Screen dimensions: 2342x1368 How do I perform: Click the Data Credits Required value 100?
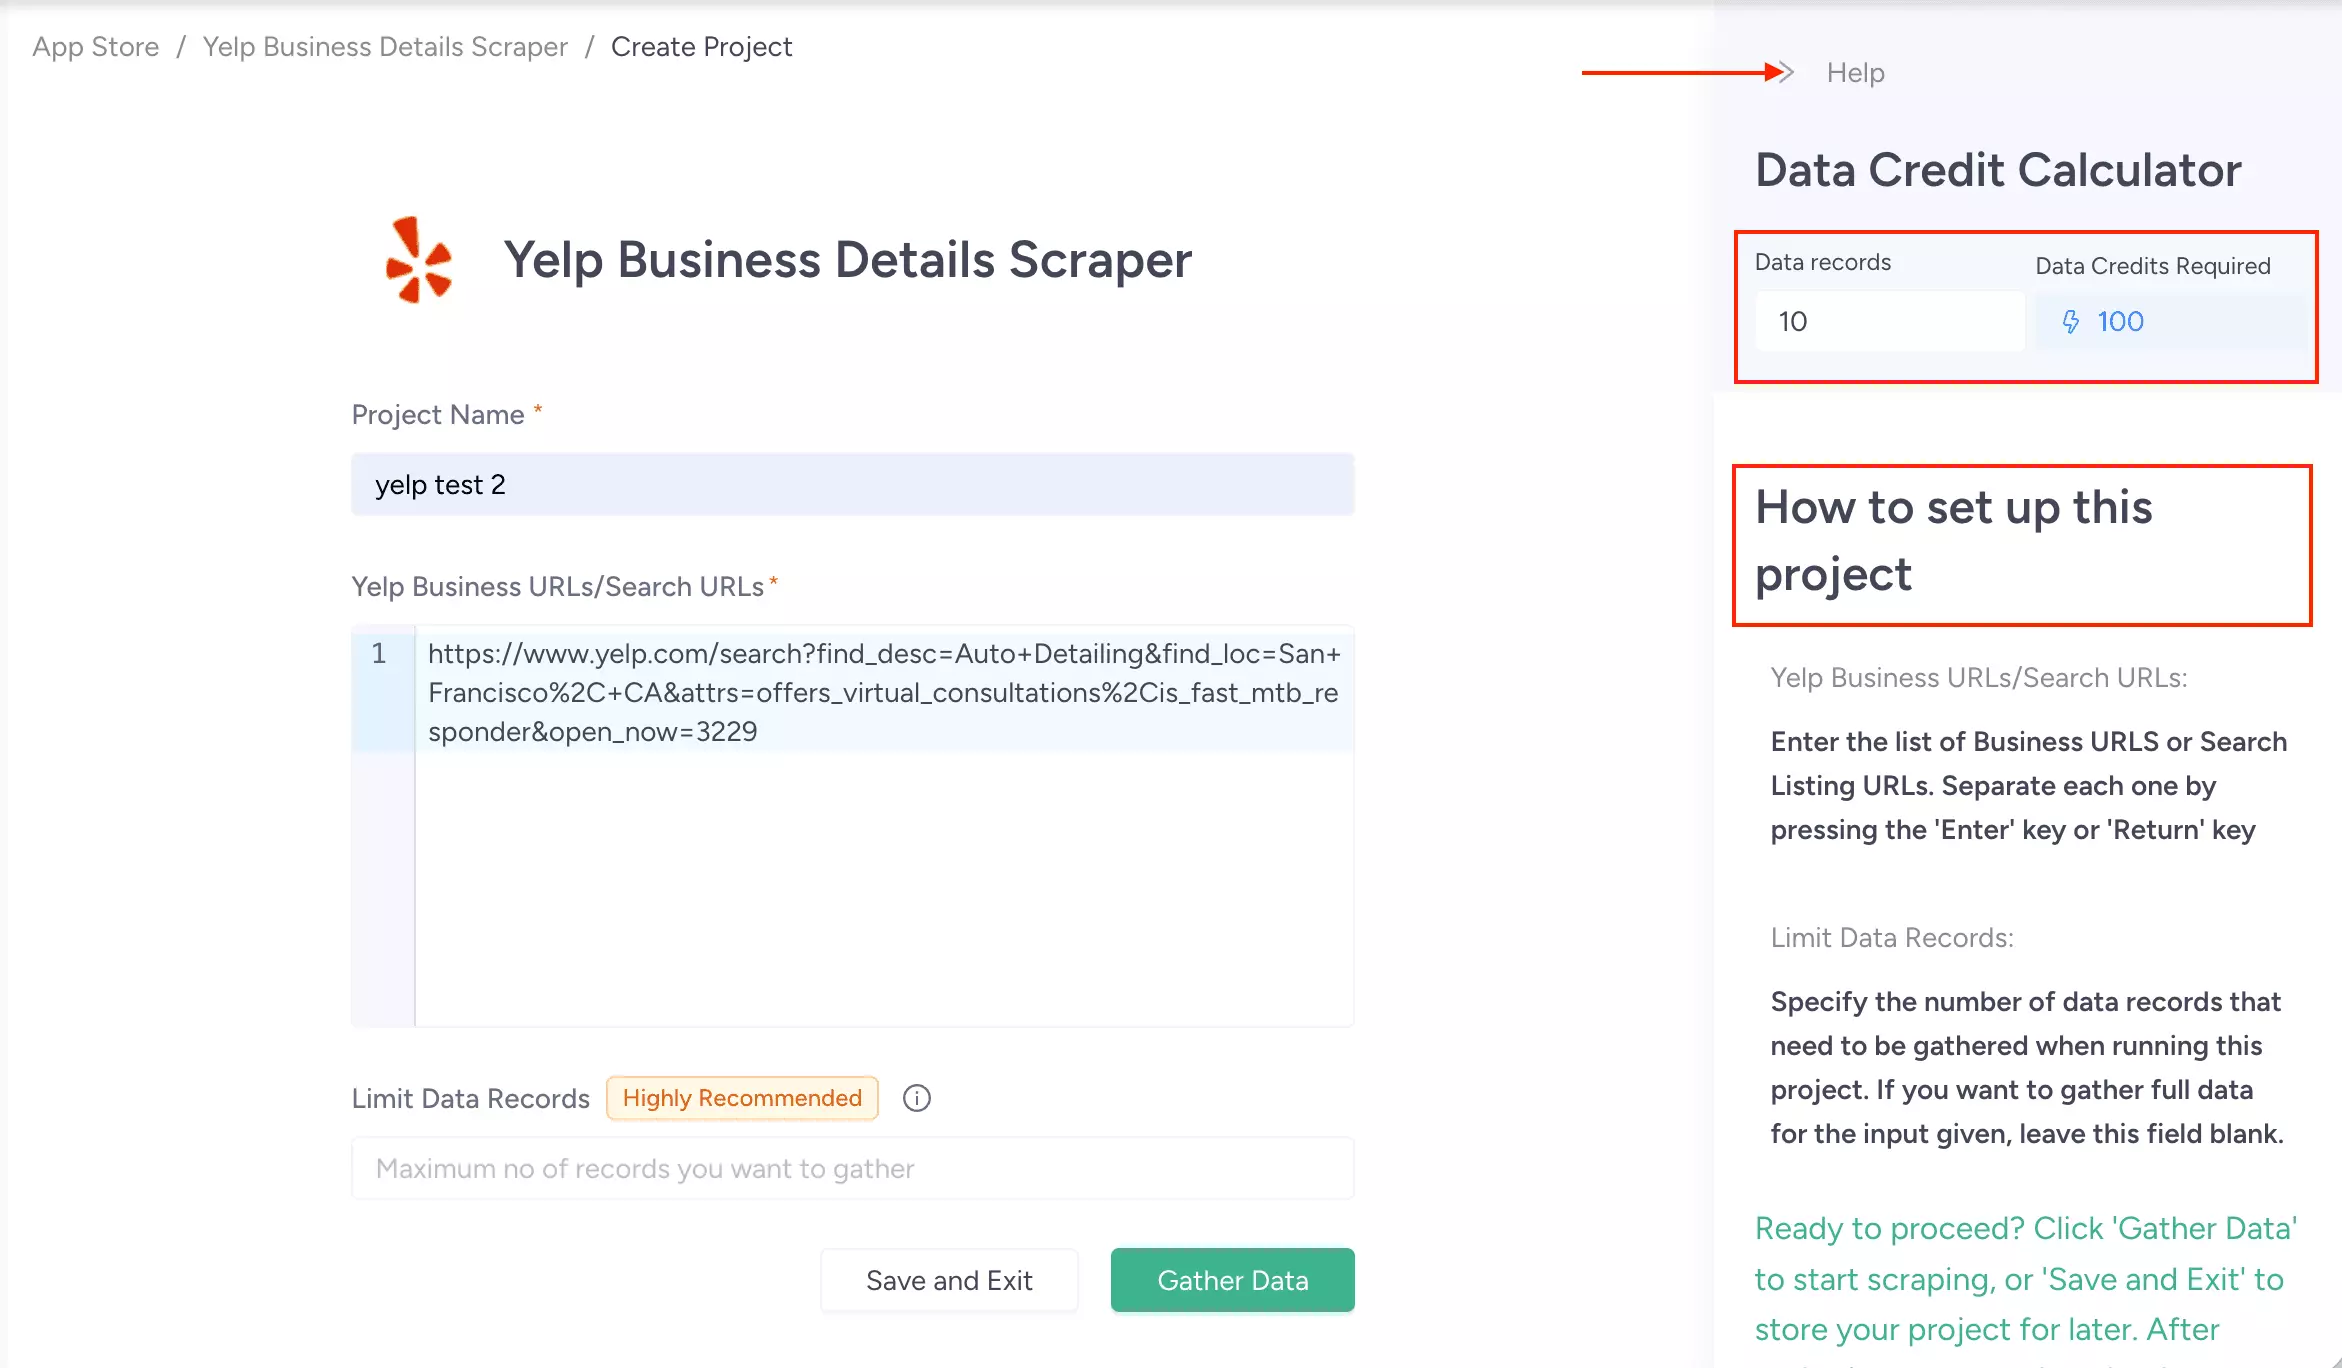click(2120, 321)
